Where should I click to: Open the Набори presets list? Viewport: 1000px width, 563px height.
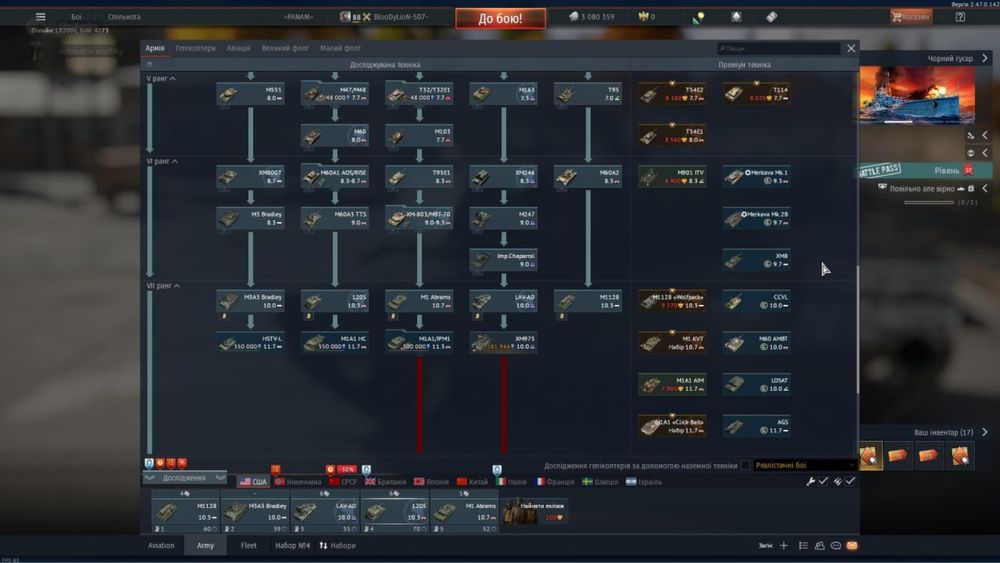click(x=337, y=546)
